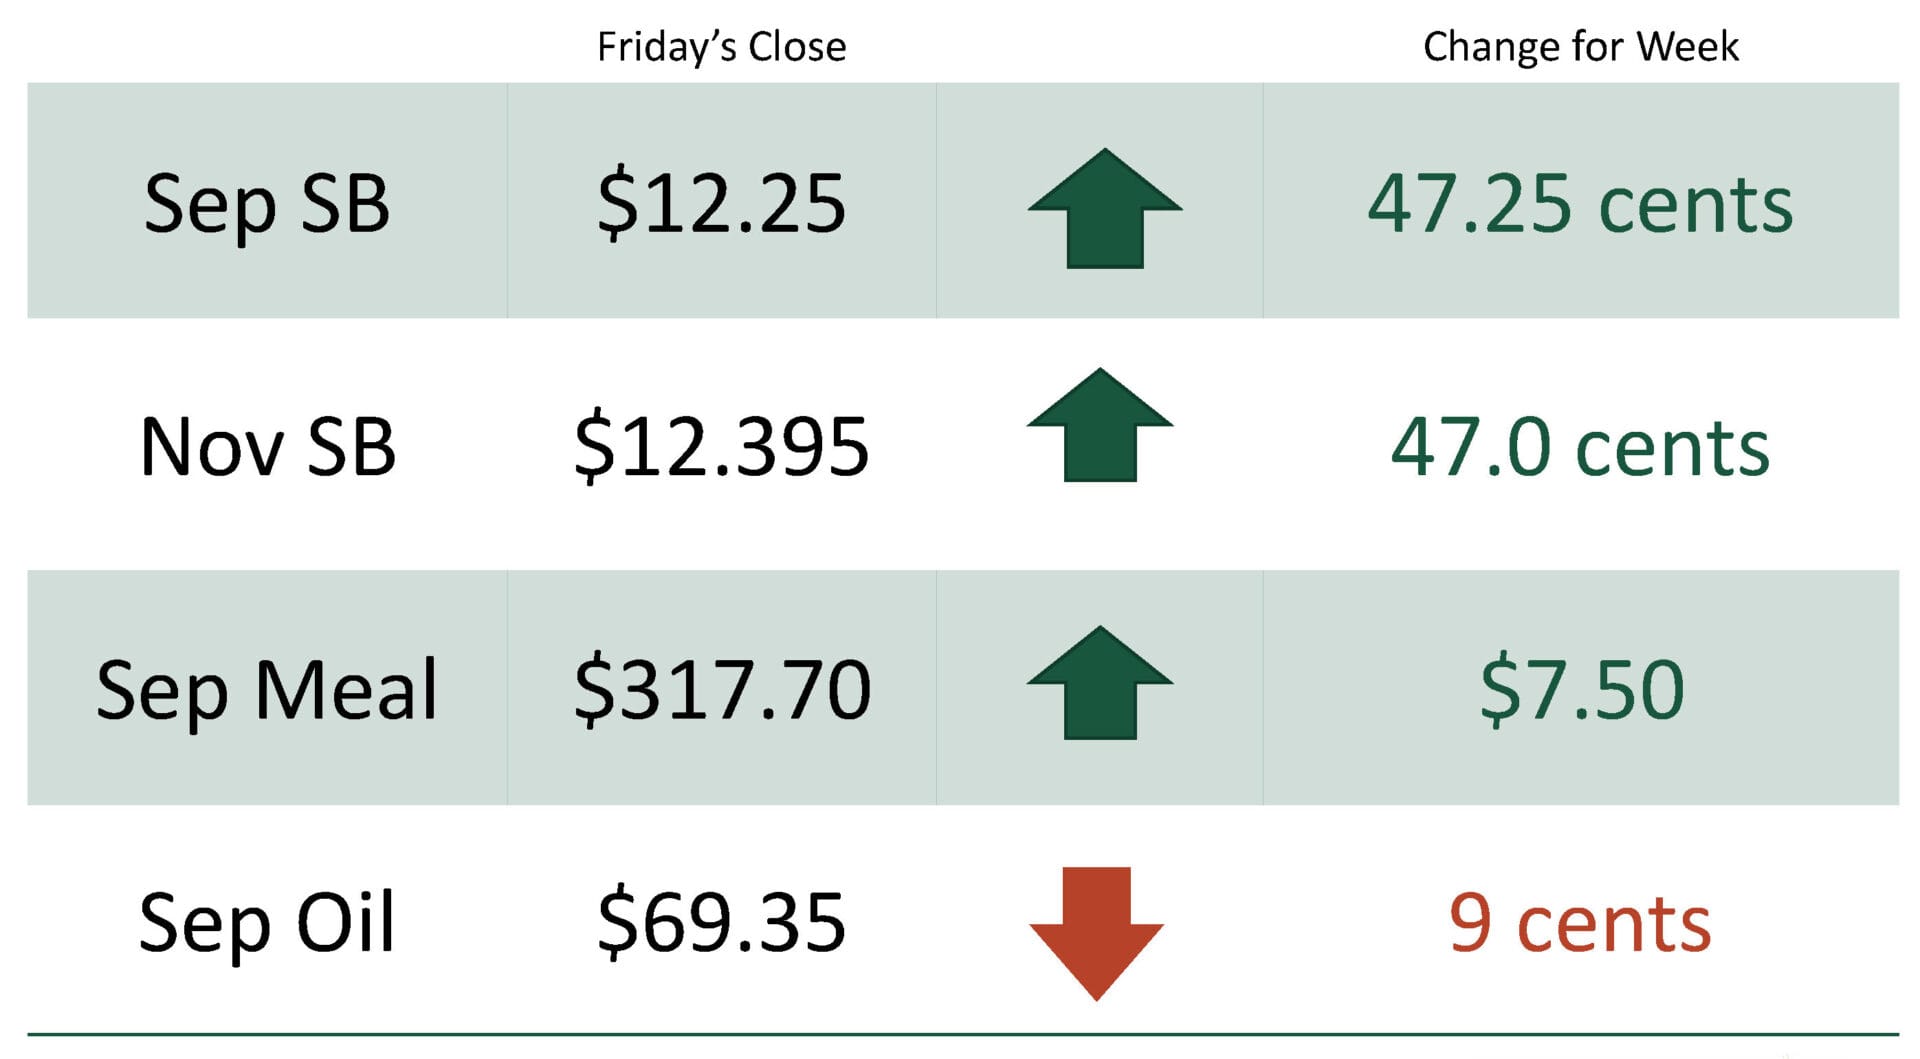Click the red down arrow for Sep Oil

(x=1097, y=933)
